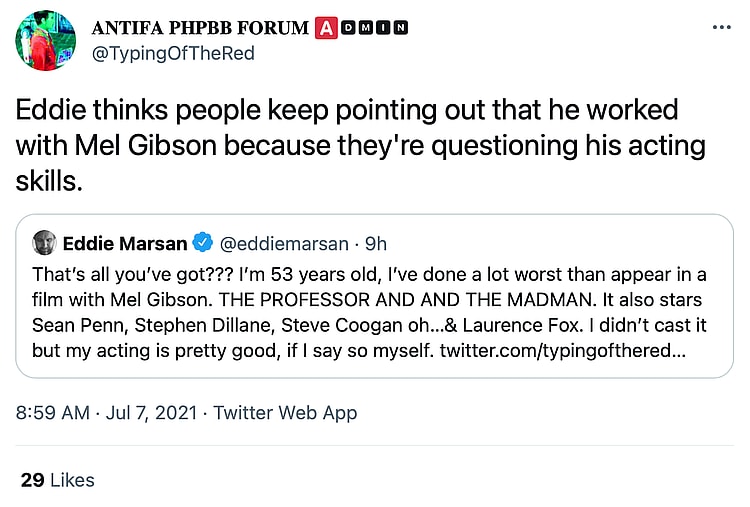This screenshot has width=750, height=507.
Task: Open the ANTIFA PHPBB FORUM display name
Action: [201, 28]
